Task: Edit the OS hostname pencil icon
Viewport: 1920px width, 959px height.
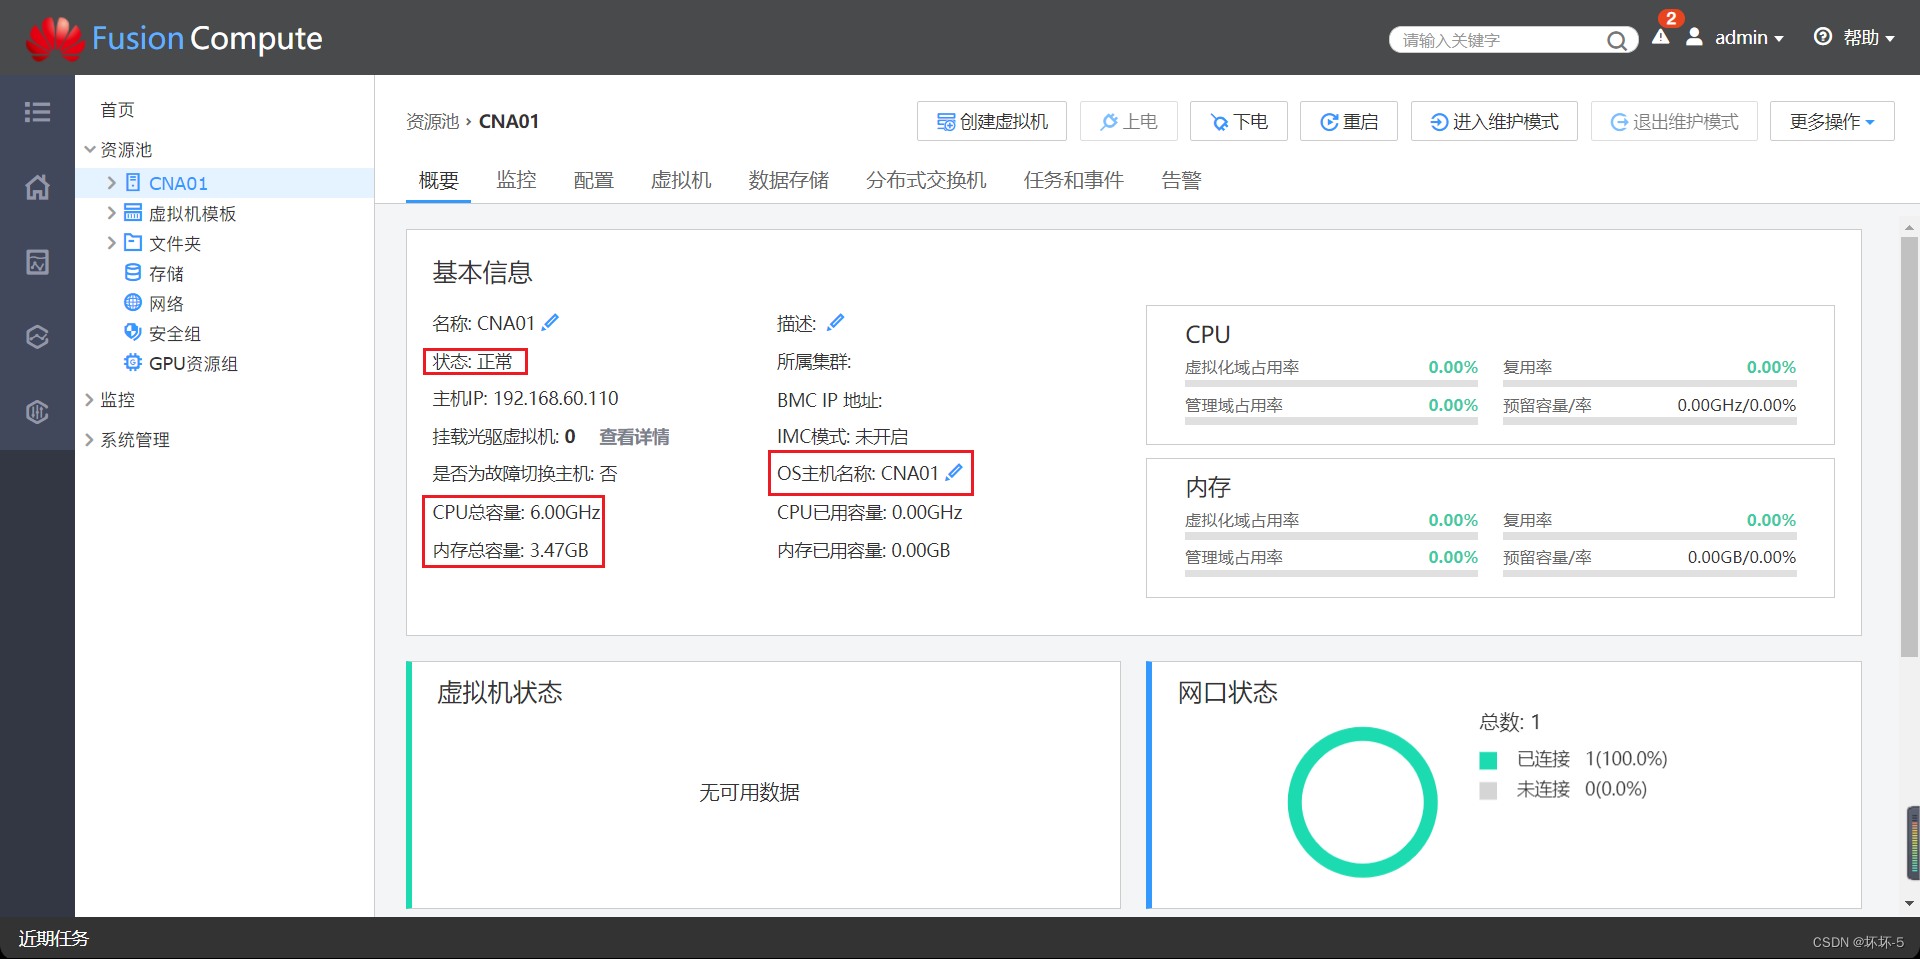Action: pyautogui.click(x=954, y=472)
